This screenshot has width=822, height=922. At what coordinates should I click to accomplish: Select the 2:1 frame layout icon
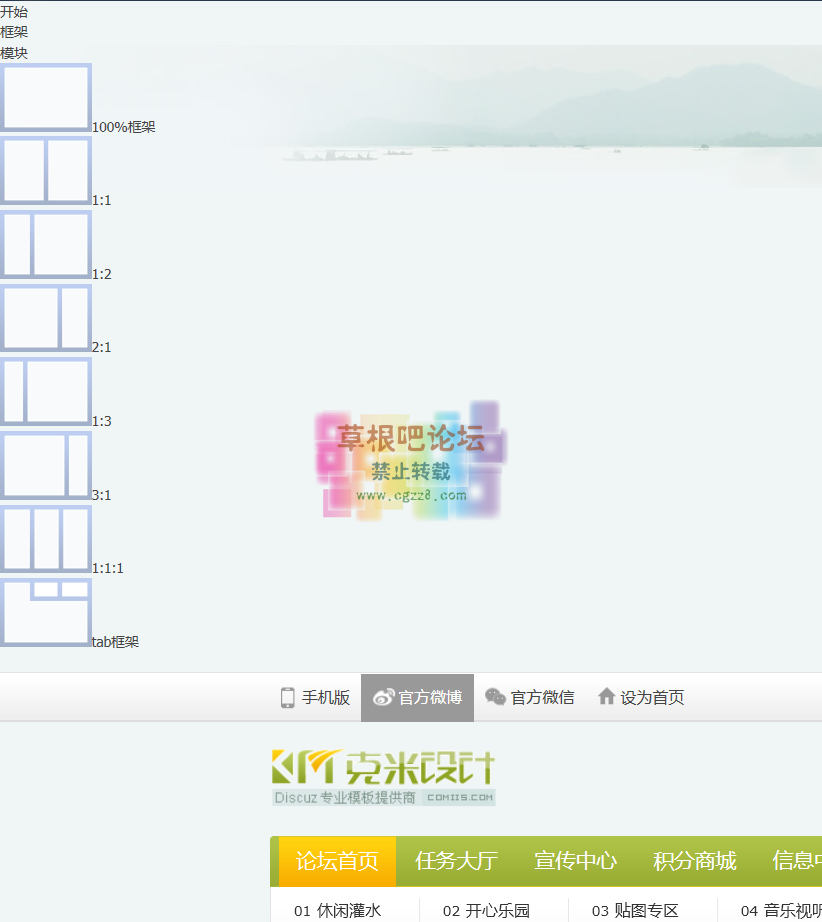click(x=46, y=318)
